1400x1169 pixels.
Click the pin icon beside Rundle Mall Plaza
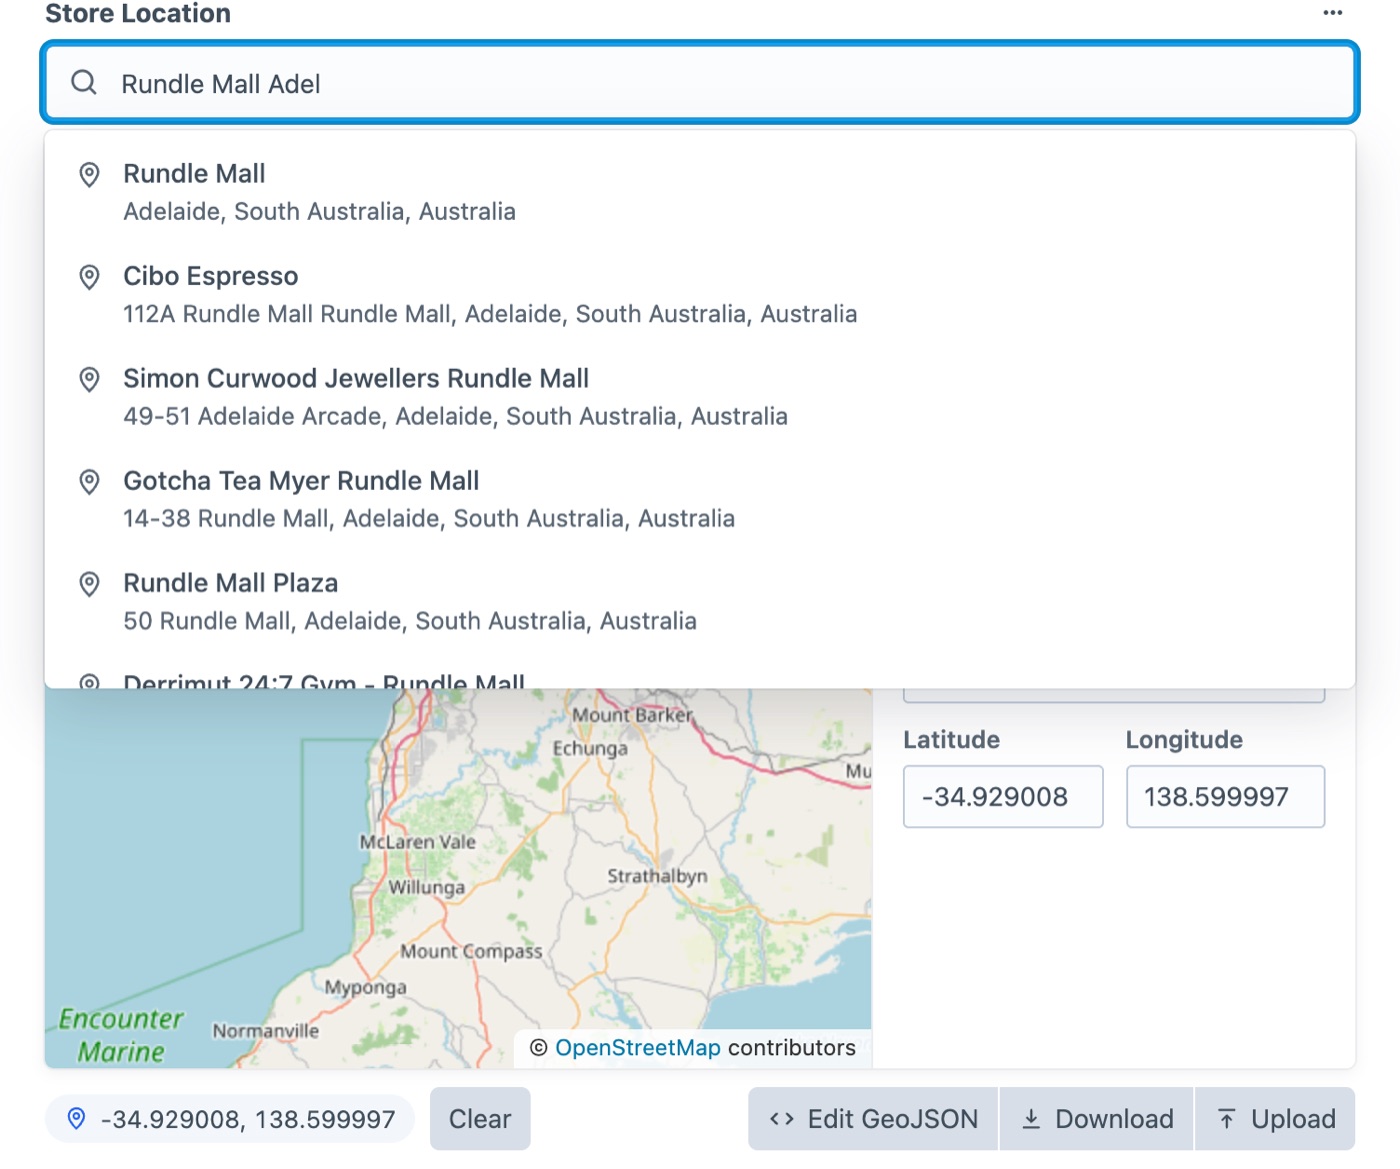point(89,584)
